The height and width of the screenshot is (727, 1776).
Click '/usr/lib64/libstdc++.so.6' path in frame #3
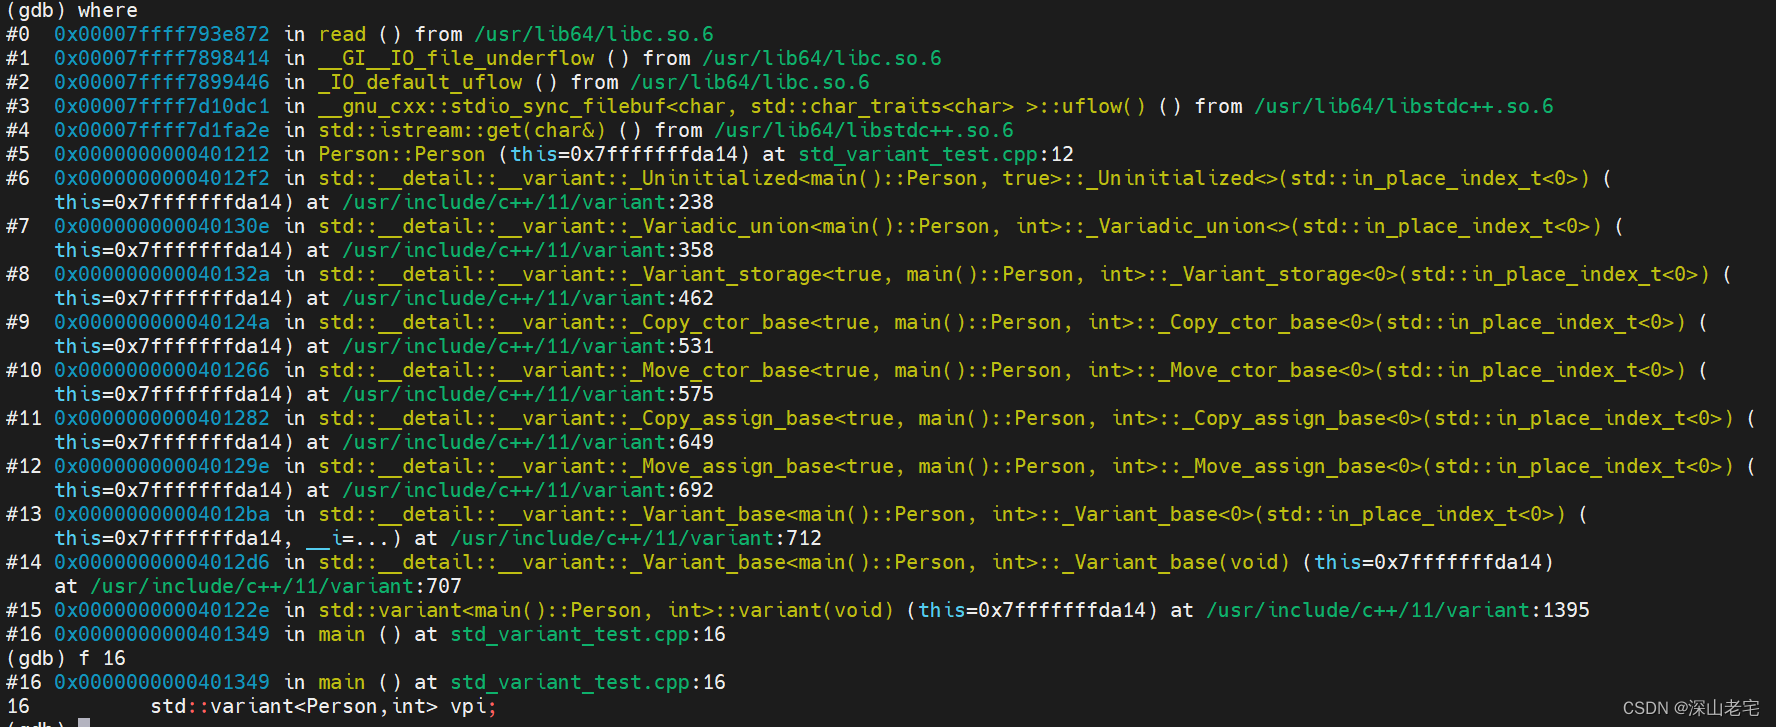click(1404, 106)
